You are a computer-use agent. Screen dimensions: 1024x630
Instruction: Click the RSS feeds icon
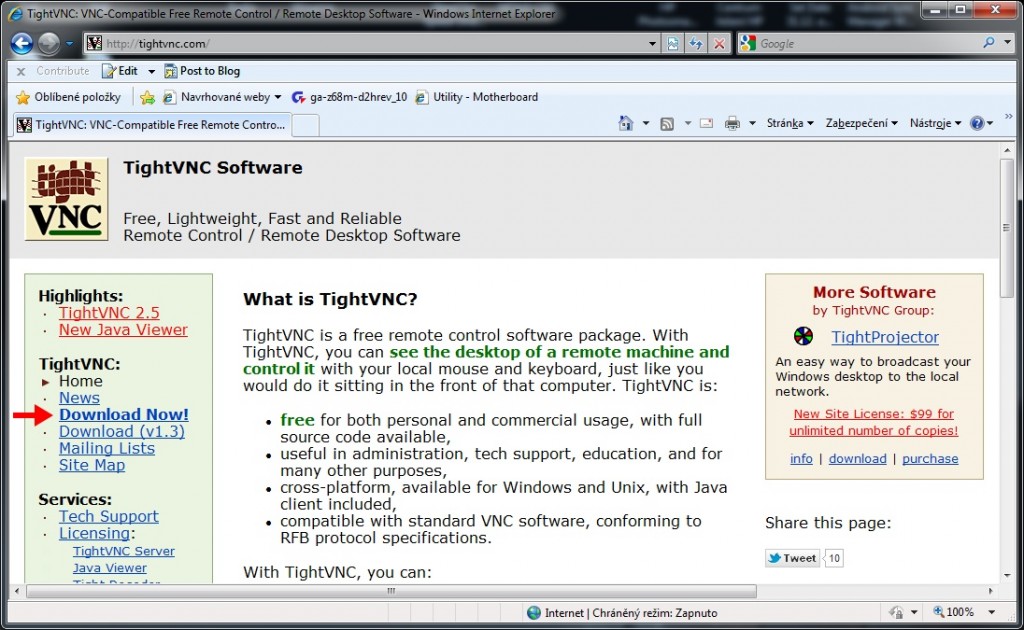(667, 123)
